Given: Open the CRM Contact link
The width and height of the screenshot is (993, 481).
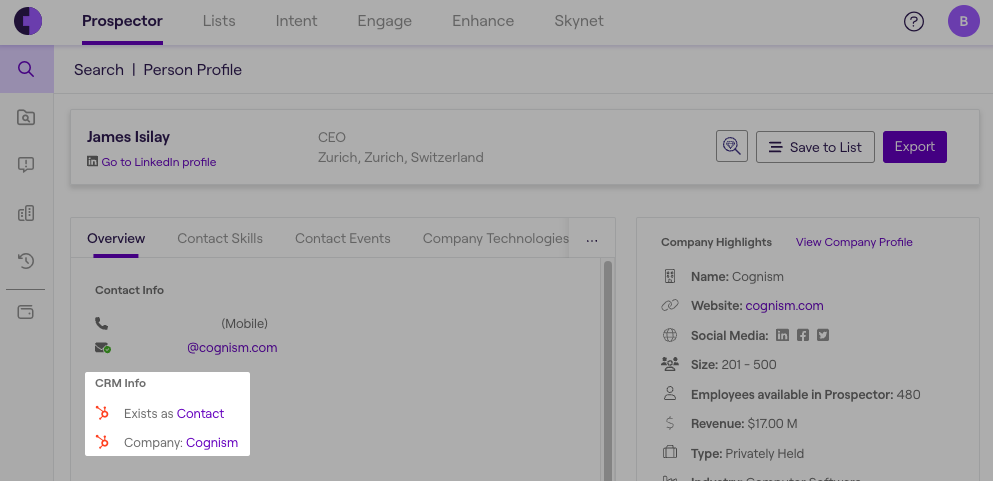Looking at the screenshot, I should click(x=200, y=413).
